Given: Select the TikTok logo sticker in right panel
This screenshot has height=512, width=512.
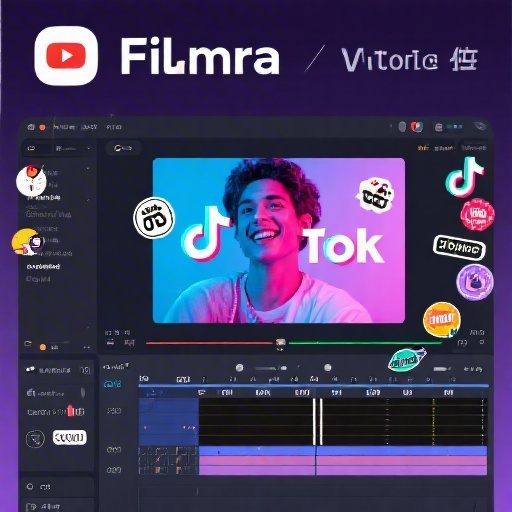Looking at the screenshot, I should tap(464, 177).
